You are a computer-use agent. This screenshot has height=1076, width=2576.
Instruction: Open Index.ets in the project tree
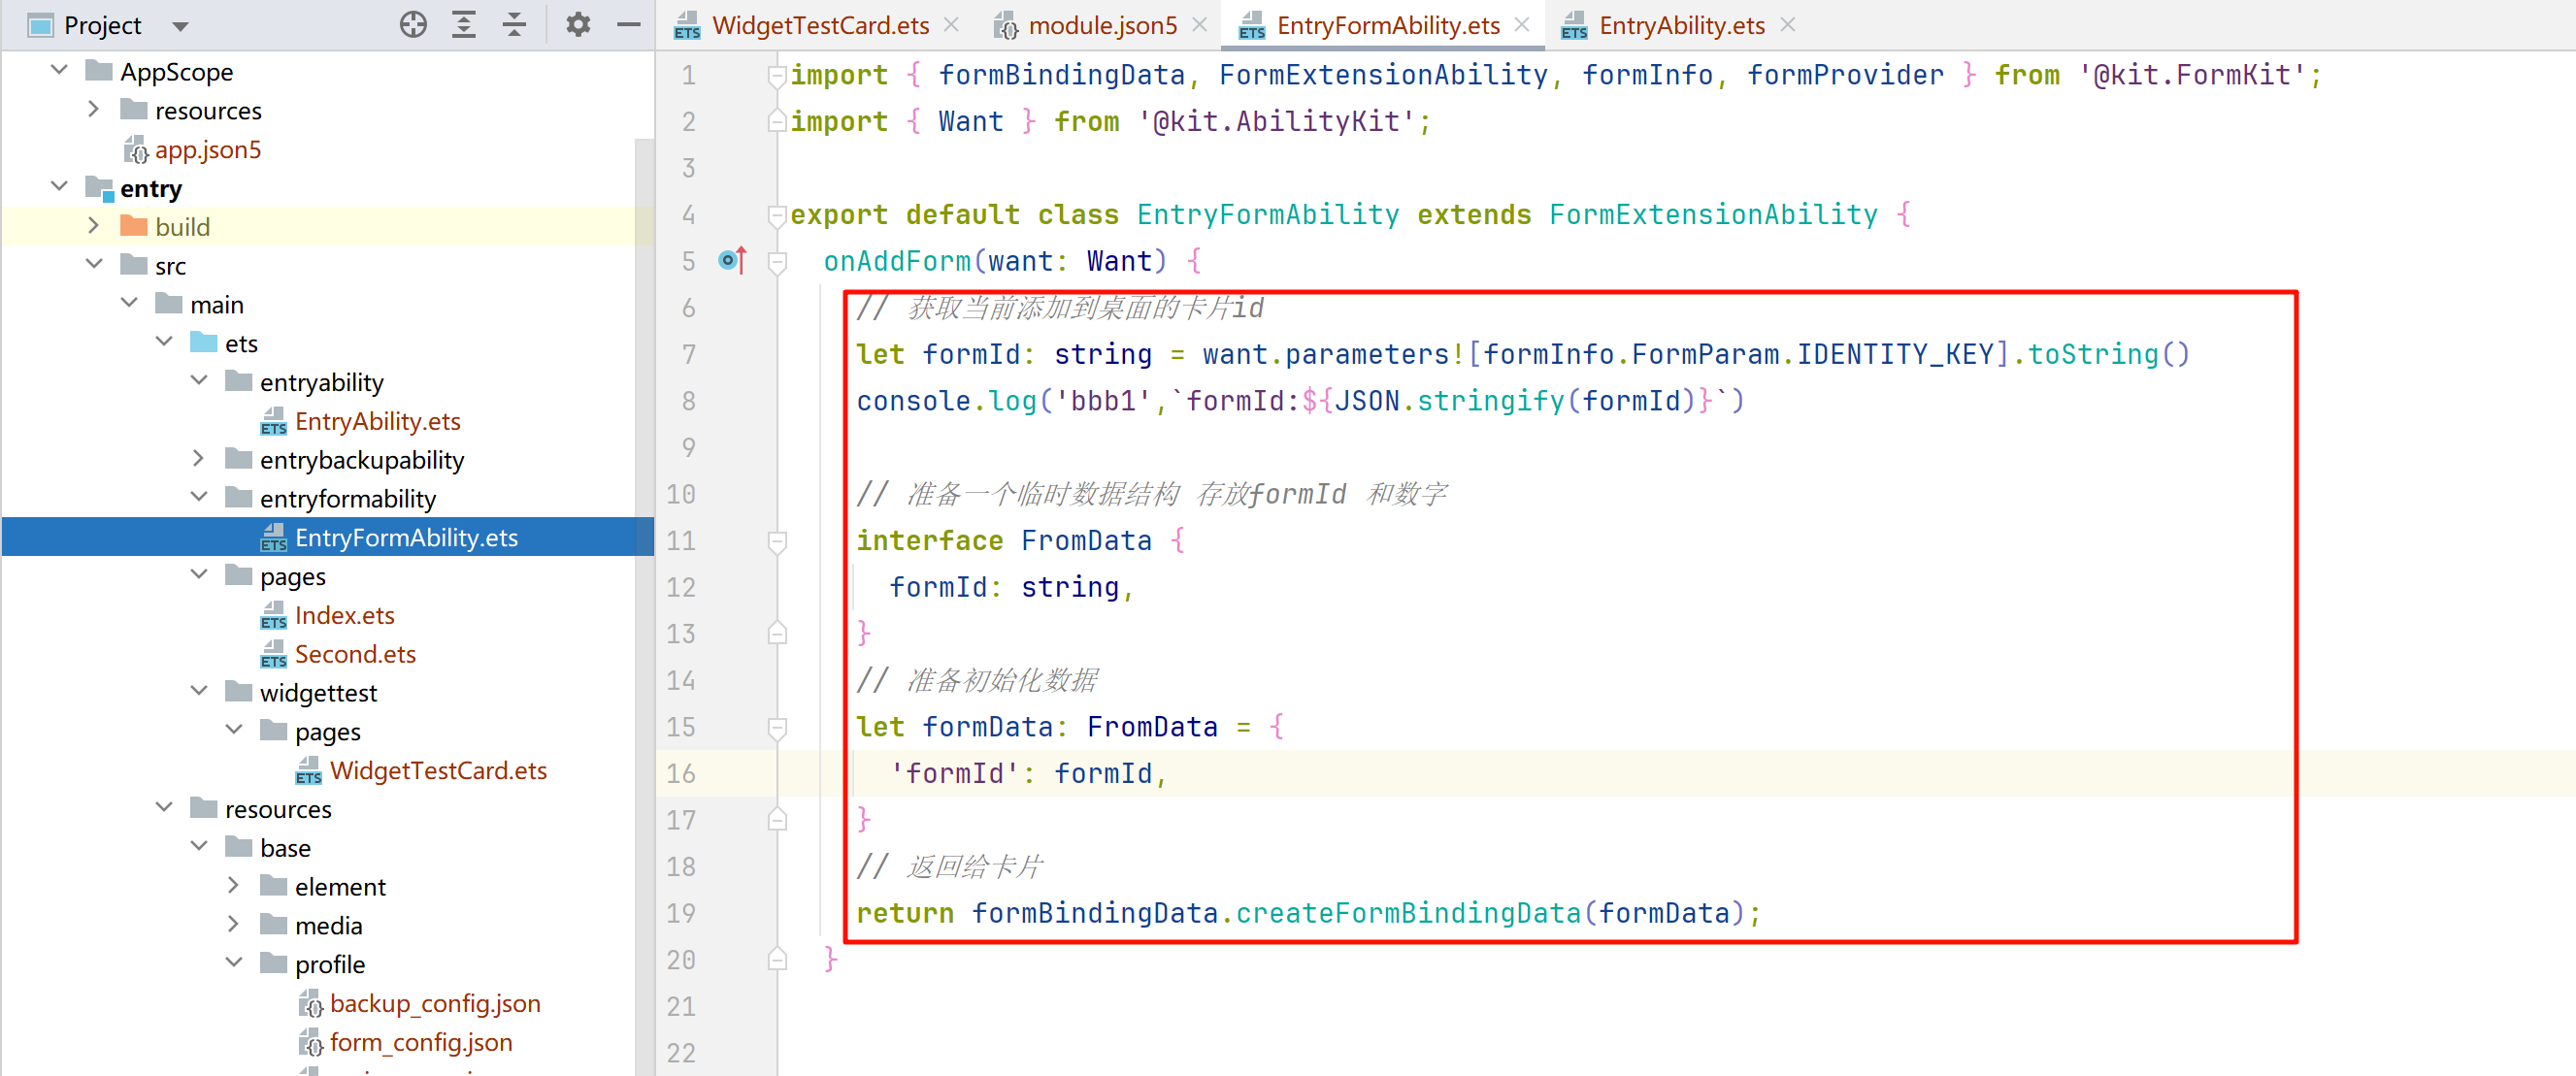pos(344,615)
